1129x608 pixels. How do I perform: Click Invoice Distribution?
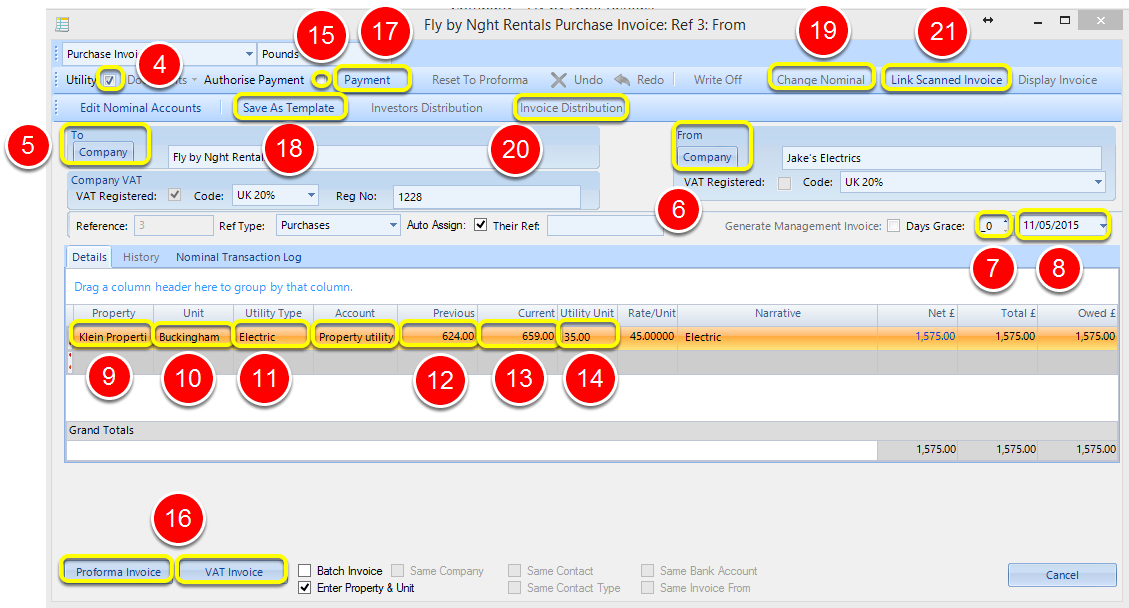point(571,108)
